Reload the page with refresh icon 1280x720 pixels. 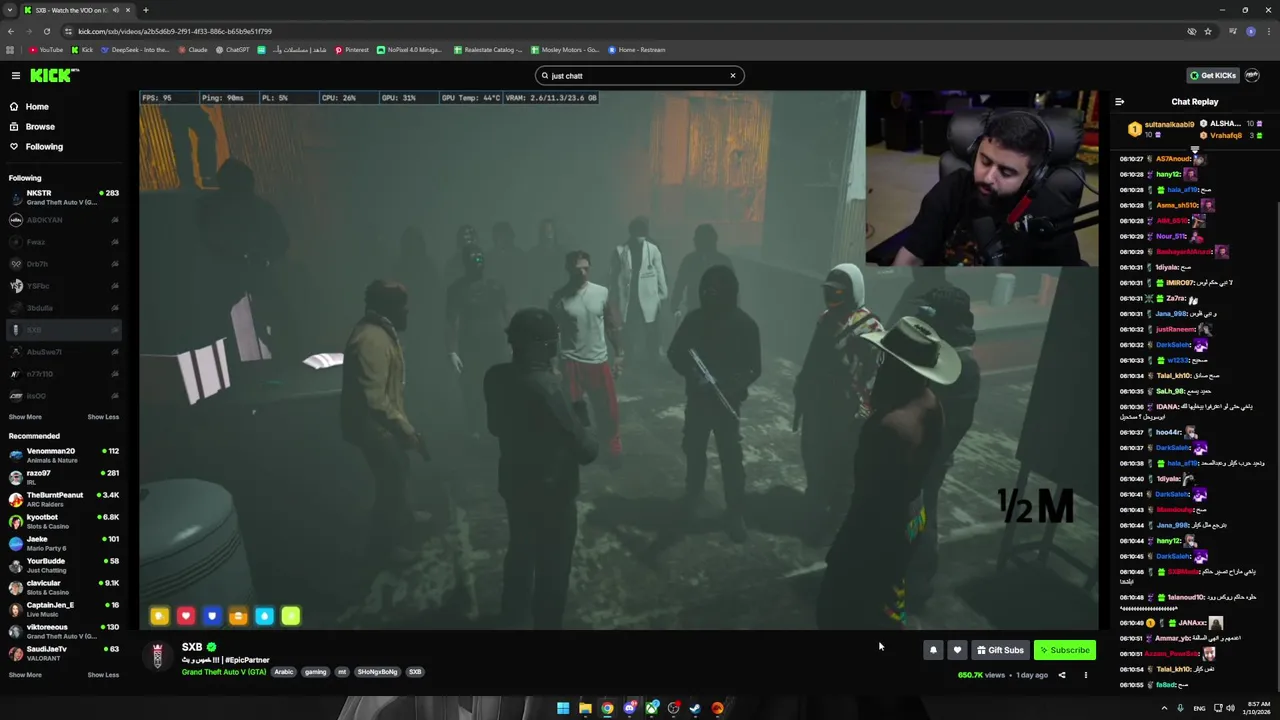click(46, 31)
